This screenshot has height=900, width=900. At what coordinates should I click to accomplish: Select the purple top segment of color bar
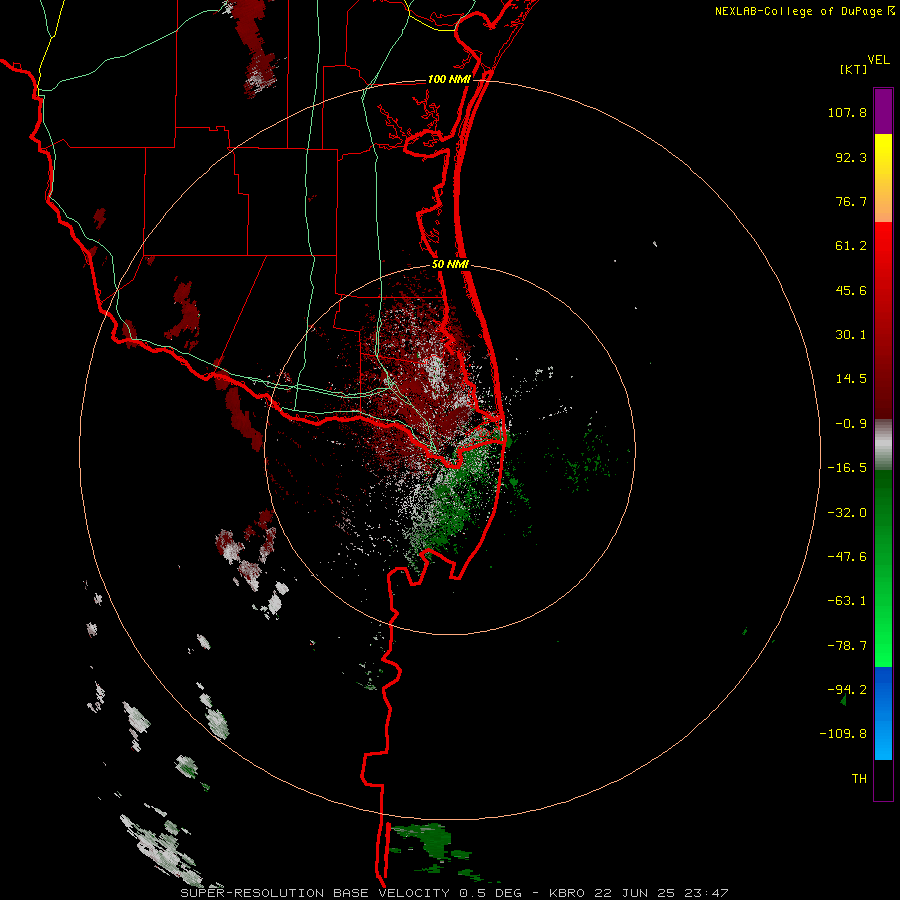[x=883, y=111]
